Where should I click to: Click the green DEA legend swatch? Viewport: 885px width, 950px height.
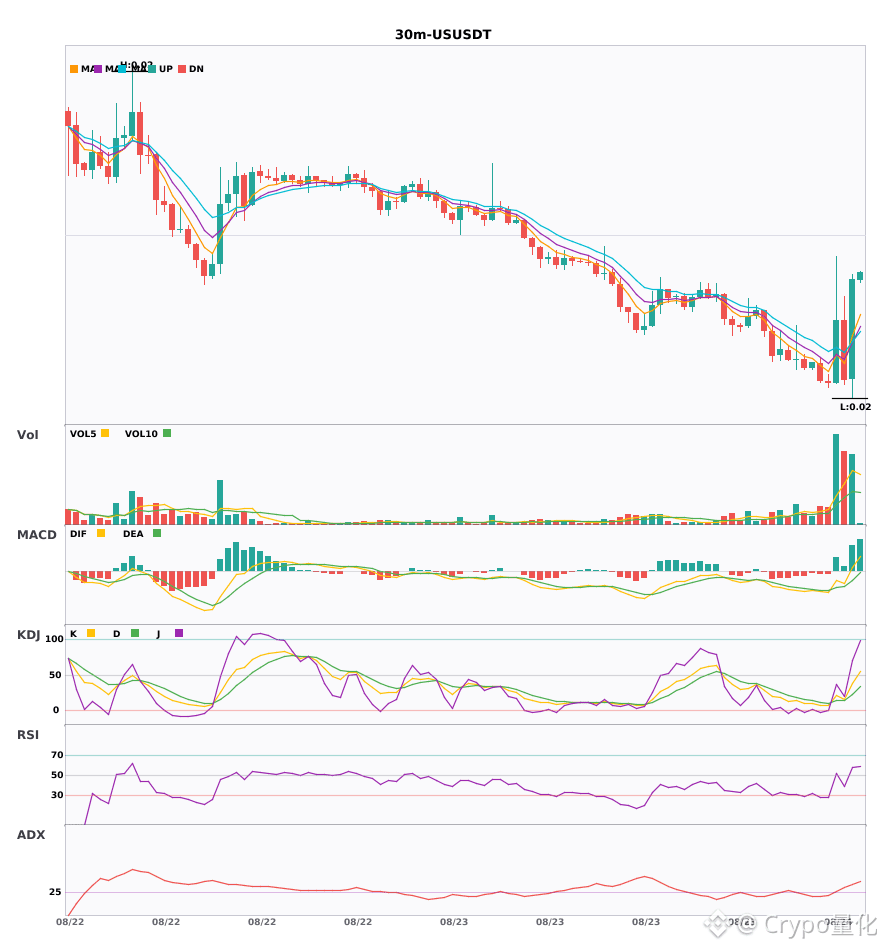[x=157, y=533]
